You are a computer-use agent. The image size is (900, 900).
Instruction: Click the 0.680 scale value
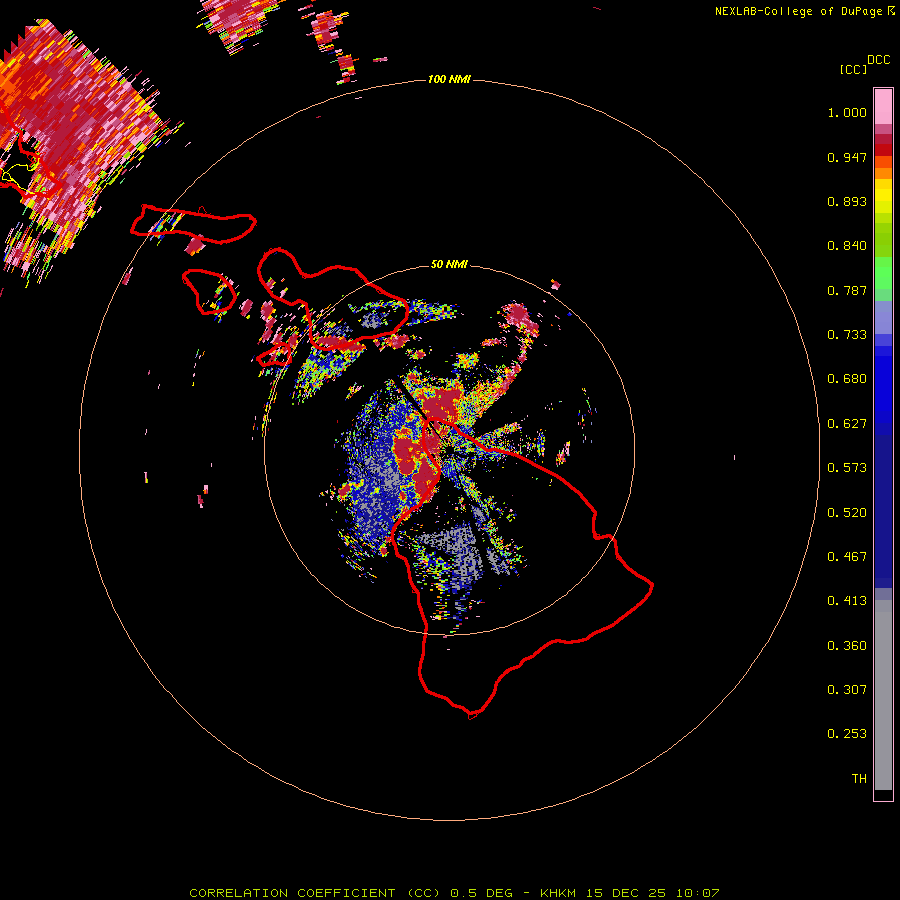click(847, 379)
